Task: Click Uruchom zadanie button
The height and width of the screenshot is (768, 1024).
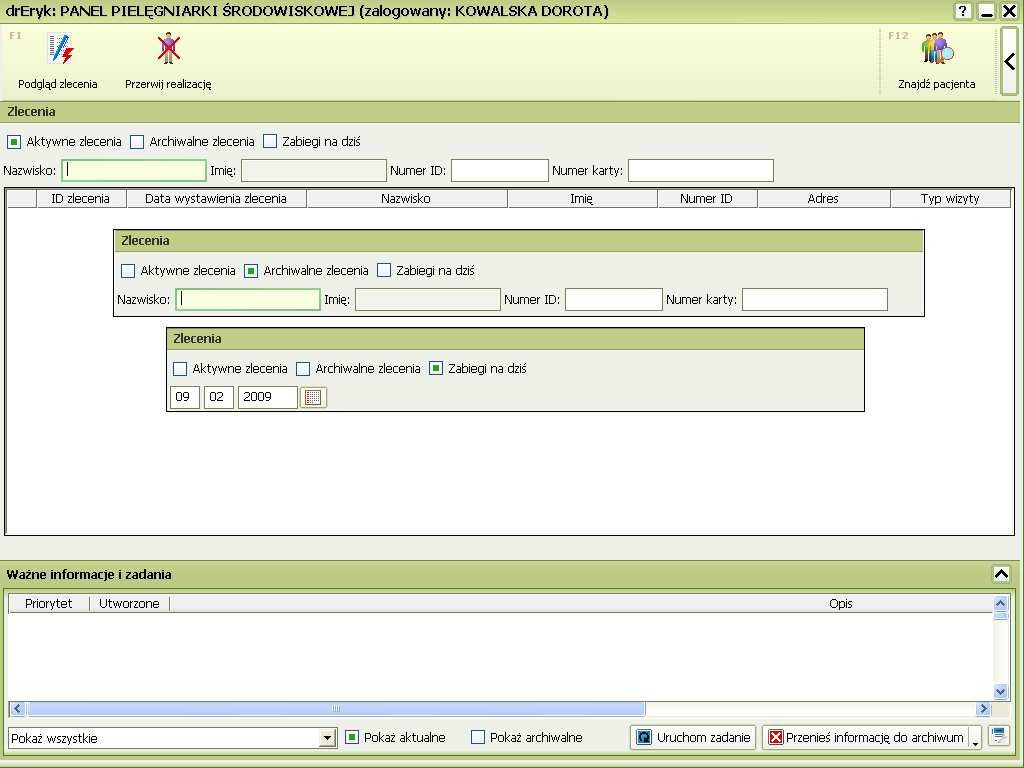Action: [x=693, y=737]
